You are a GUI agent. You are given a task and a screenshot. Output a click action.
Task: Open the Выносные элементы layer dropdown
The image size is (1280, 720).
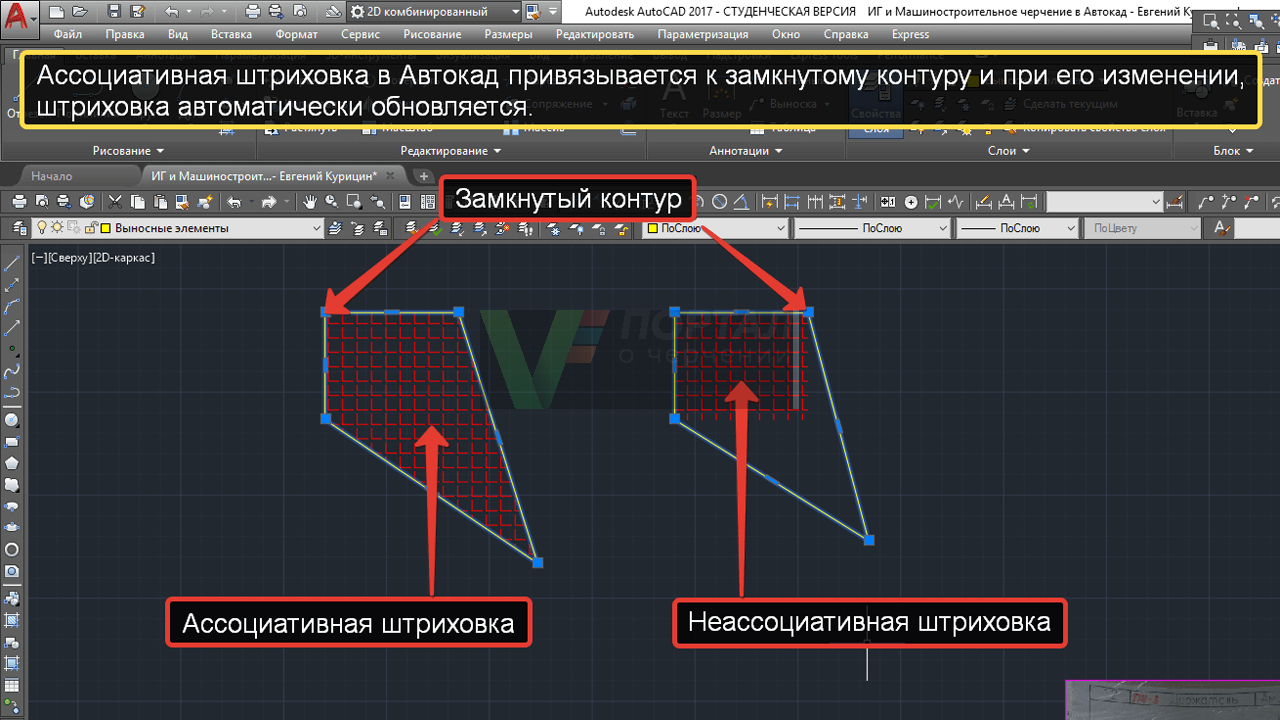[178, 228]
